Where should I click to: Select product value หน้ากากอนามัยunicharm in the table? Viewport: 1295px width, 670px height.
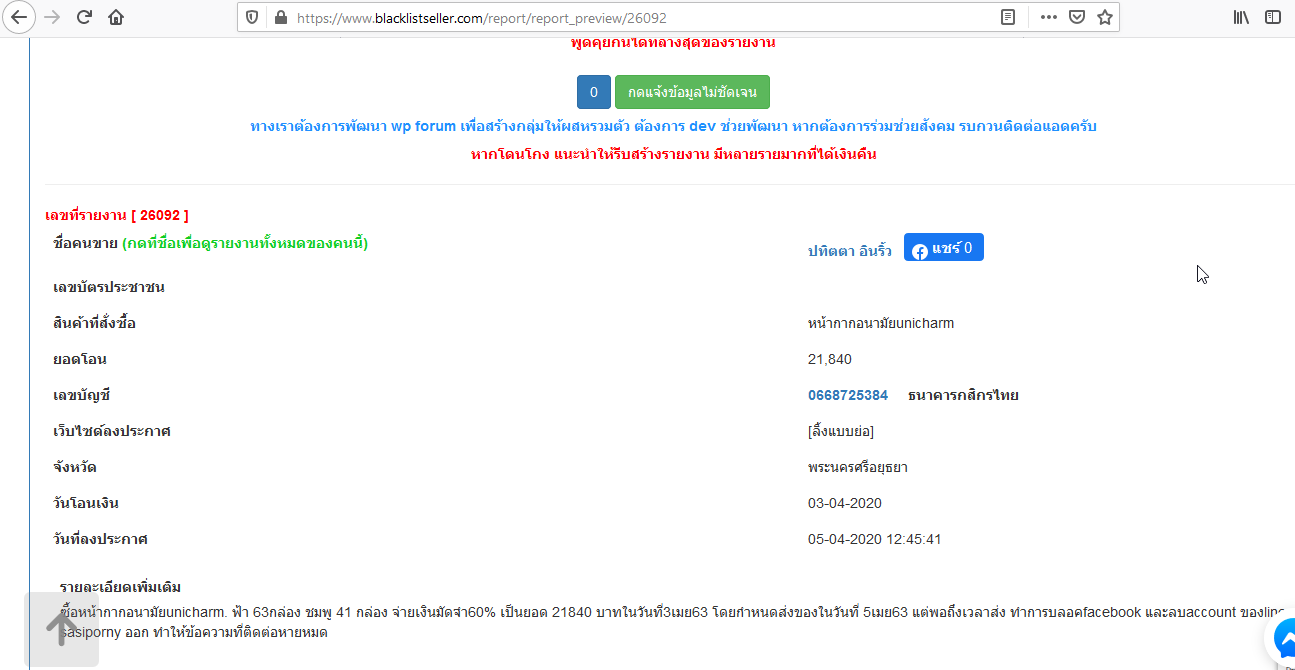click(x=881, y=323)
